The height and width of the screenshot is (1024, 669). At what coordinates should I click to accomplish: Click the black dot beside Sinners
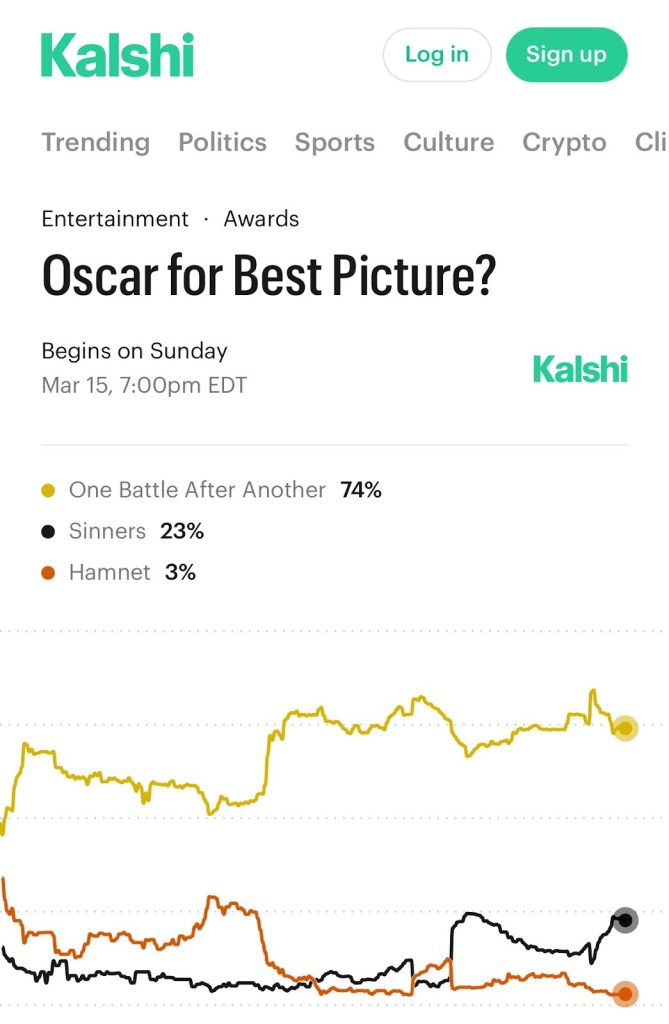pos(48,532)
